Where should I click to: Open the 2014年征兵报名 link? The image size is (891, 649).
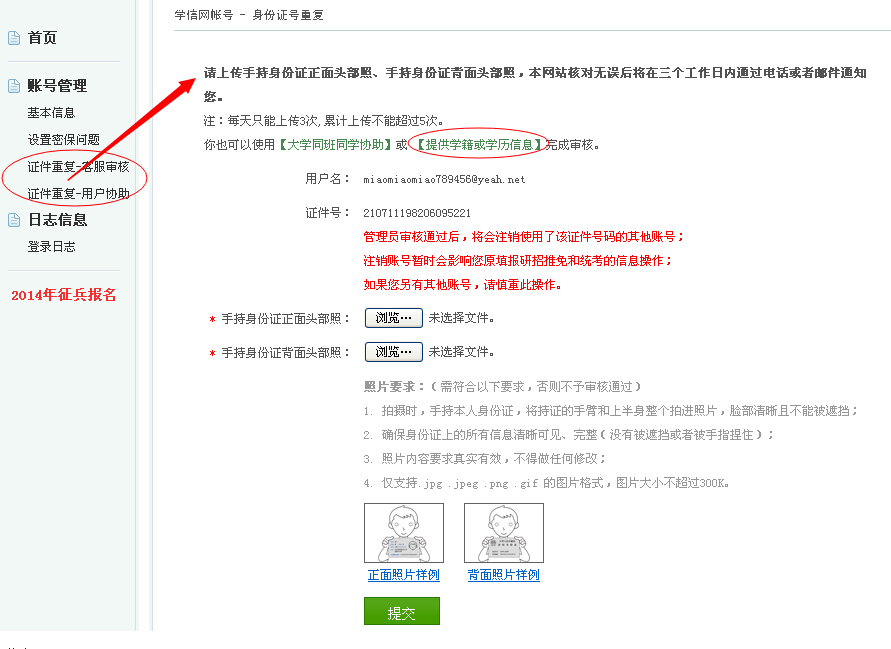click(64, 295)
